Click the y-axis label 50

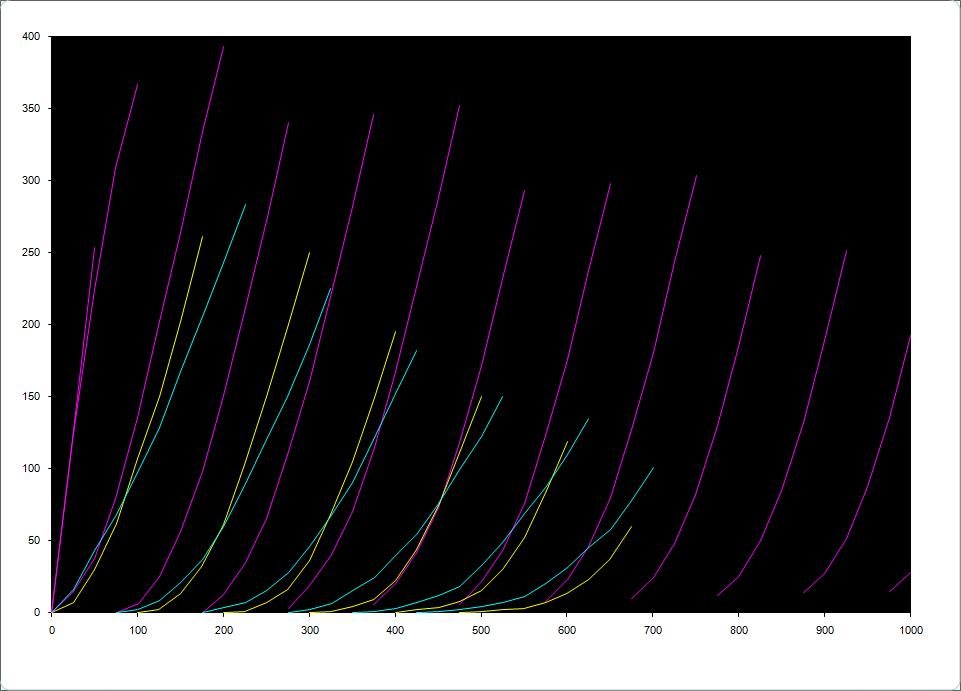[34, 541]
